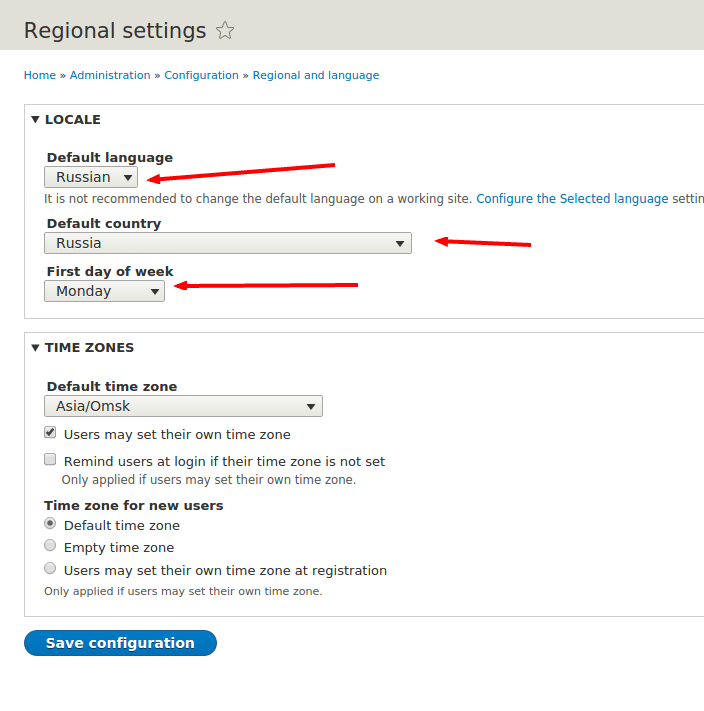Go to Home breadcrumb link
Image resolution: width=704 pixels, height=711 pixels.
pyautogui.click(x=40, y=75)
